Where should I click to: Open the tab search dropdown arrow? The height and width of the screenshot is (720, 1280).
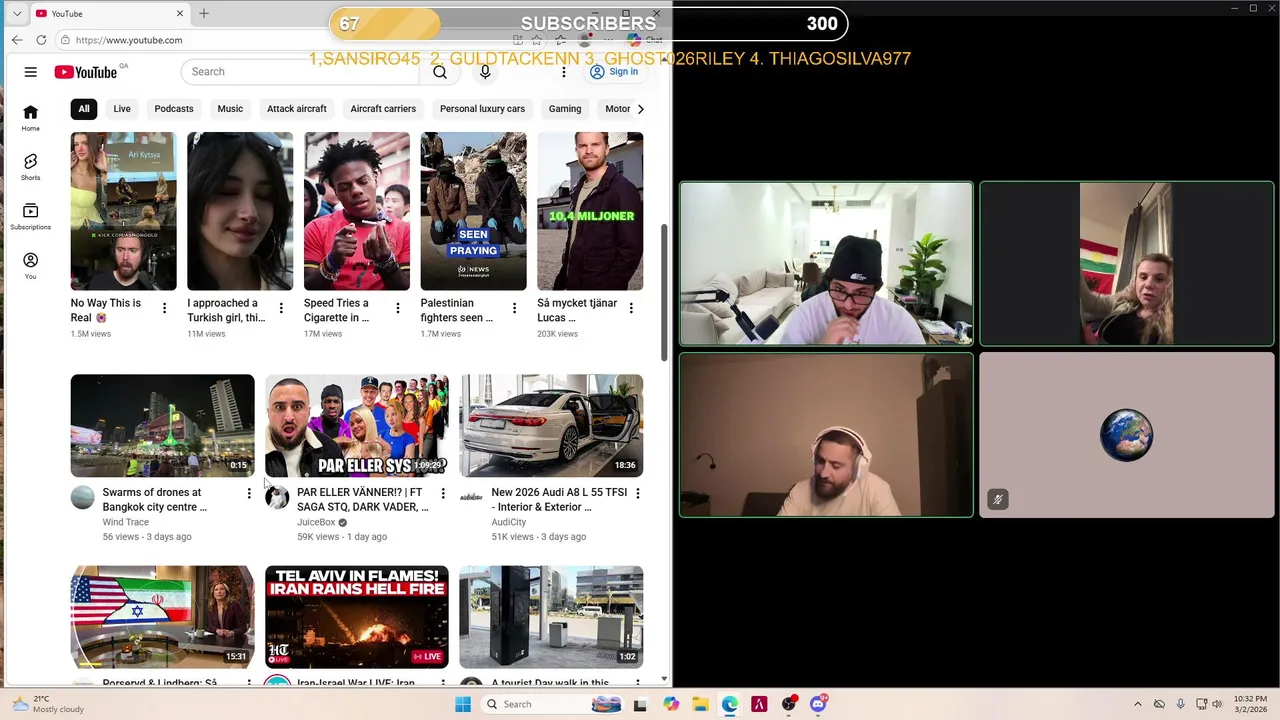coord(17,13)
